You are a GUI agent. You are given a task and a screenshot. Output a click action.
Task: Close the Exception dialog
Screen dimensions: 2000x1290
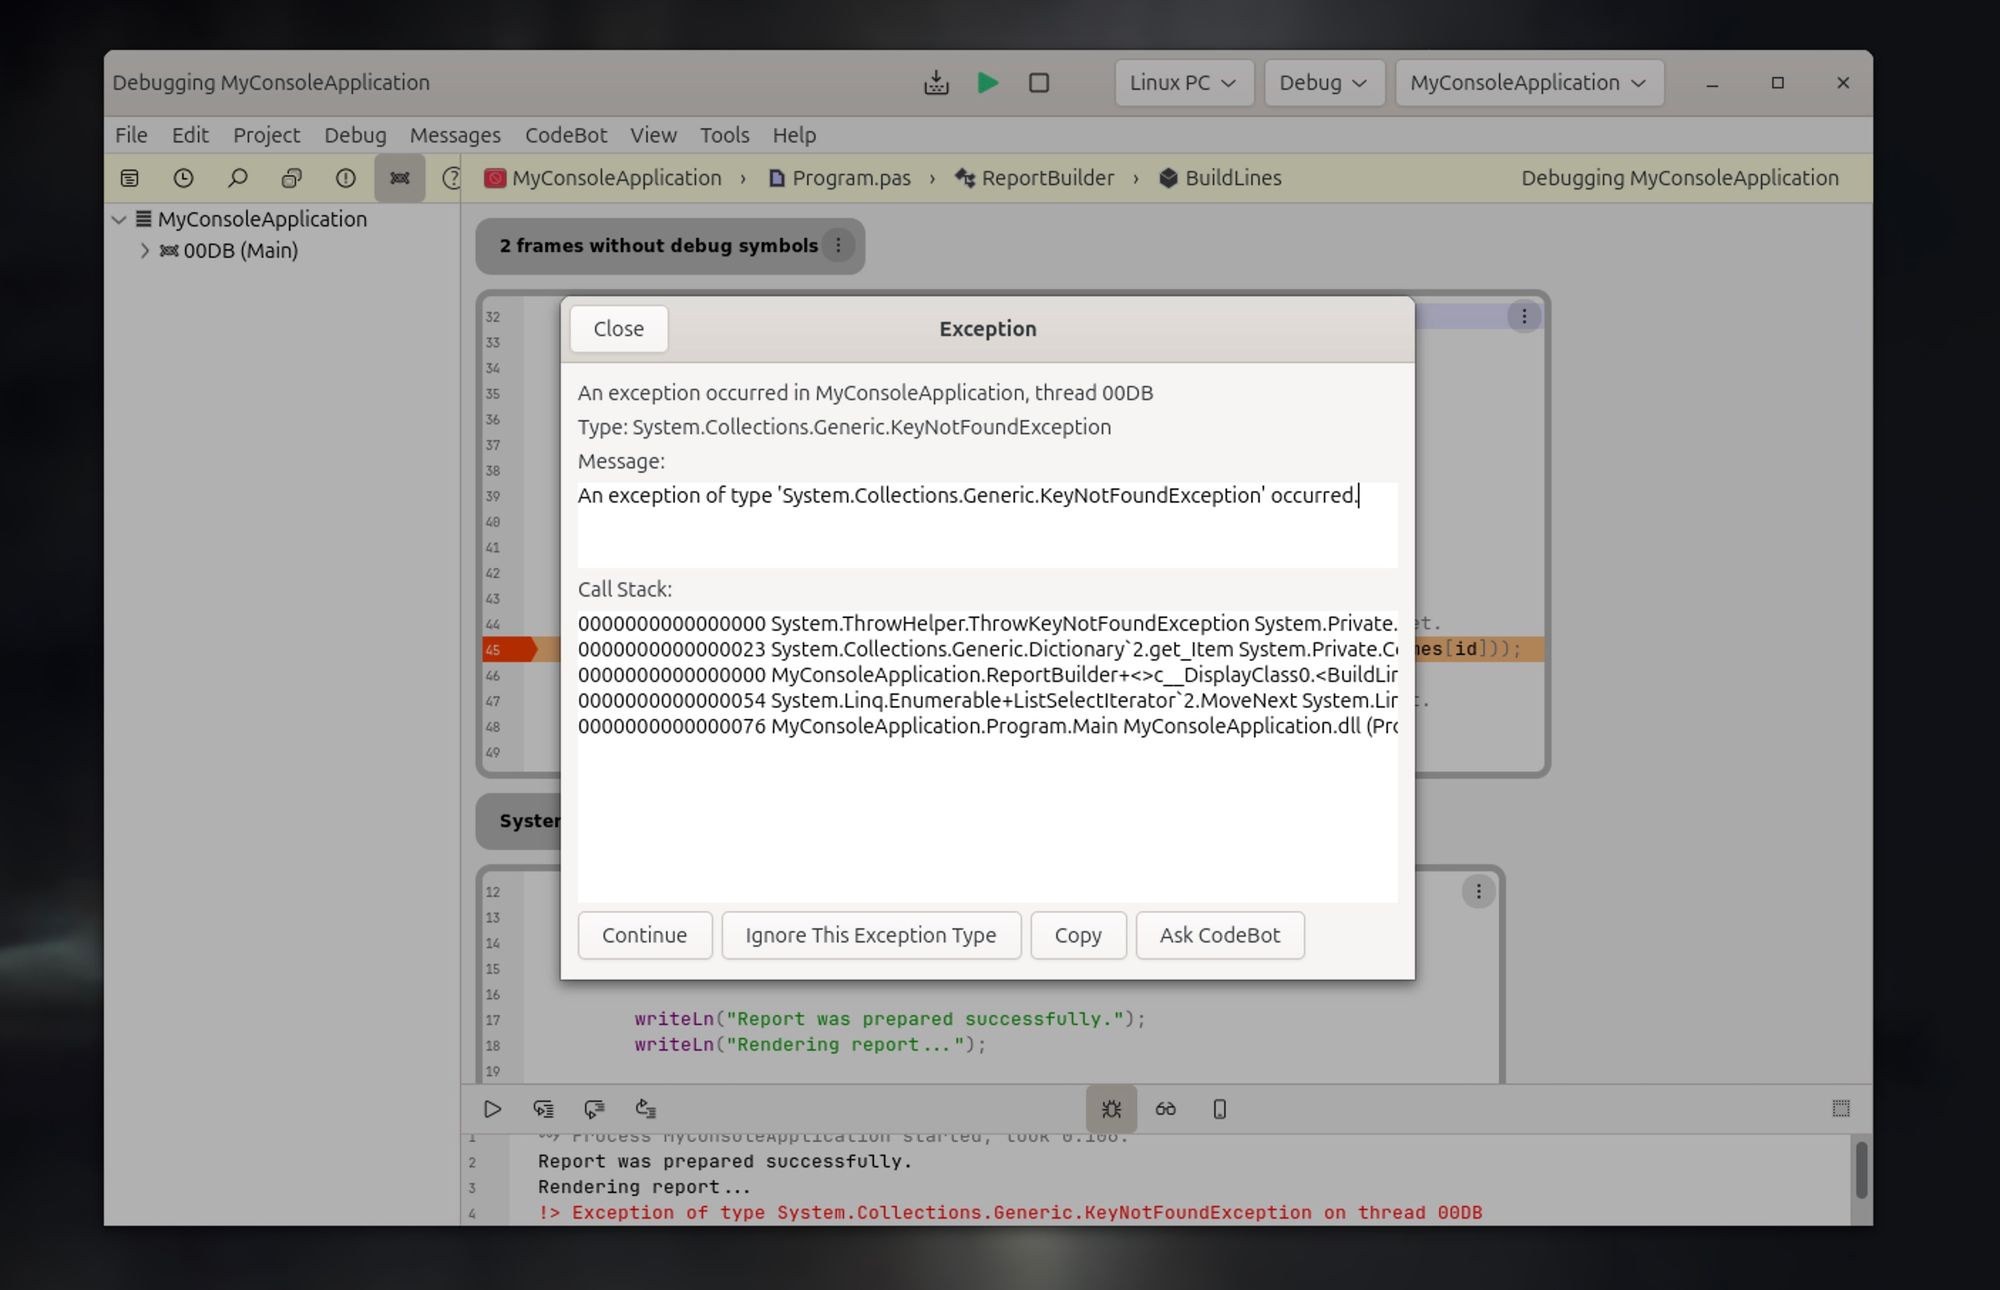619,329
